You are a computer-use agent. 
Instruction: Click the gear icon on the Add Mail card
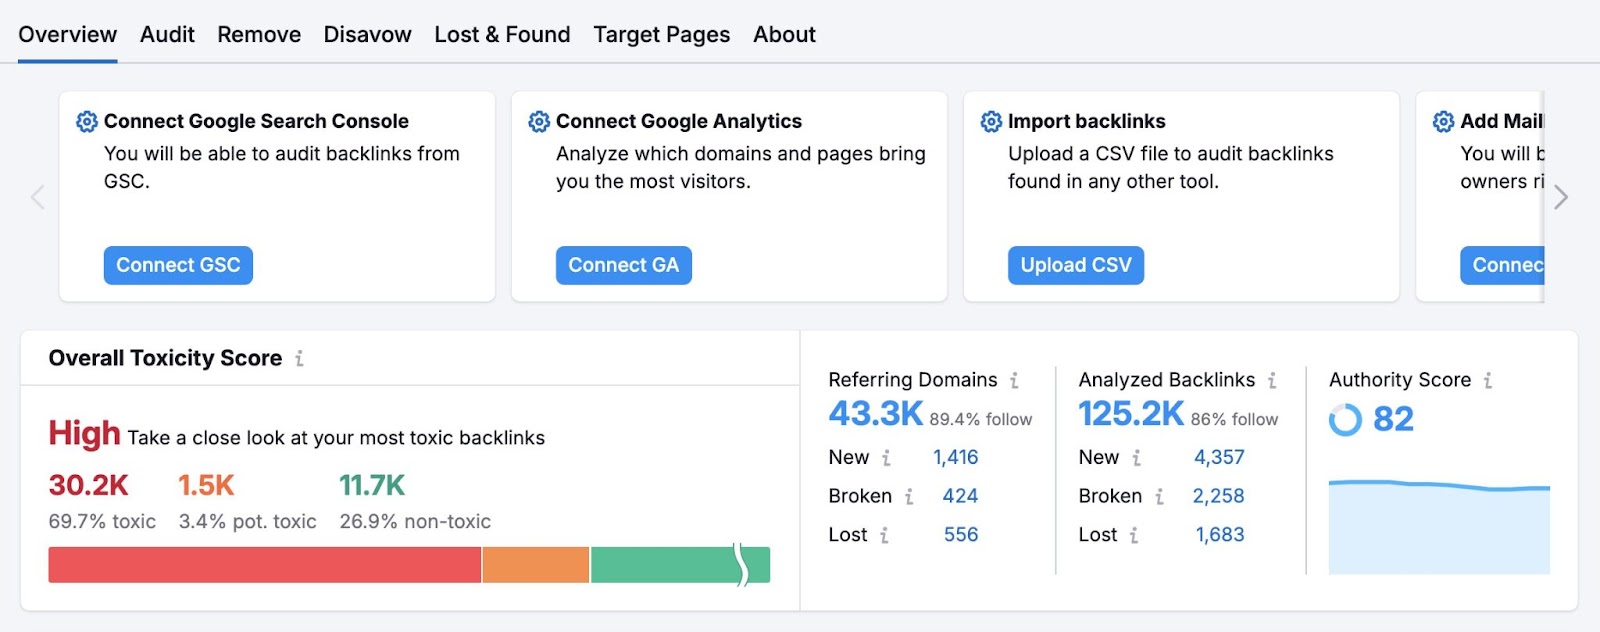[1443, 120]
